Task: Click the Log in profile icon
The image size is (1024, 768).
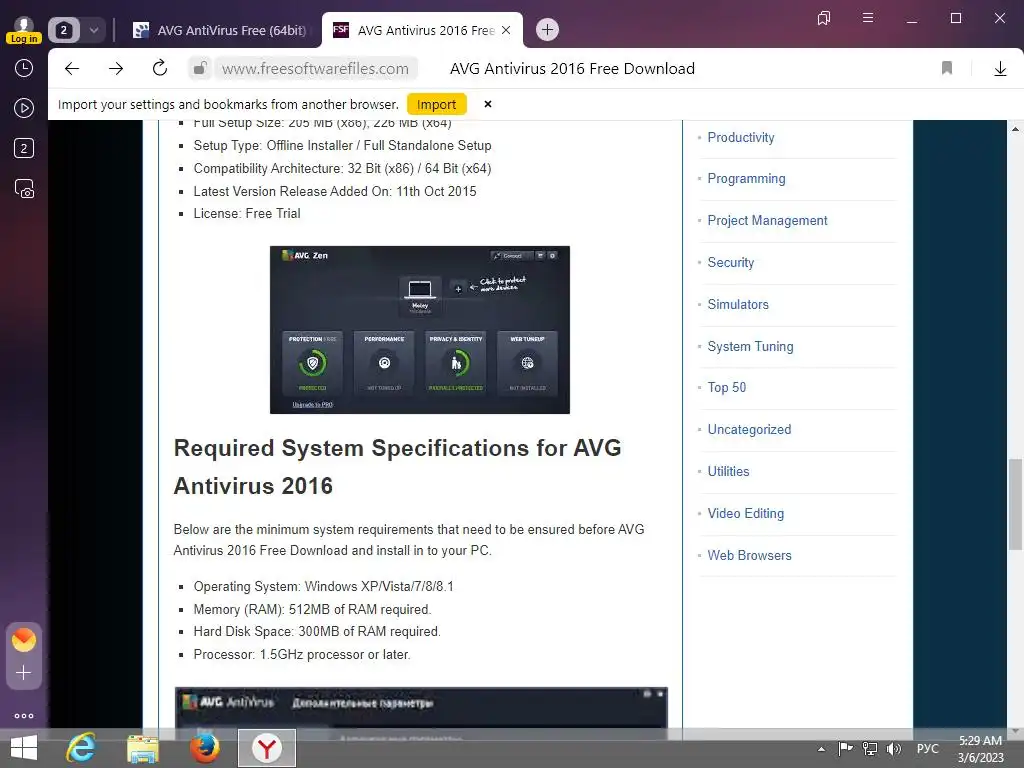Action: [24, 30]
